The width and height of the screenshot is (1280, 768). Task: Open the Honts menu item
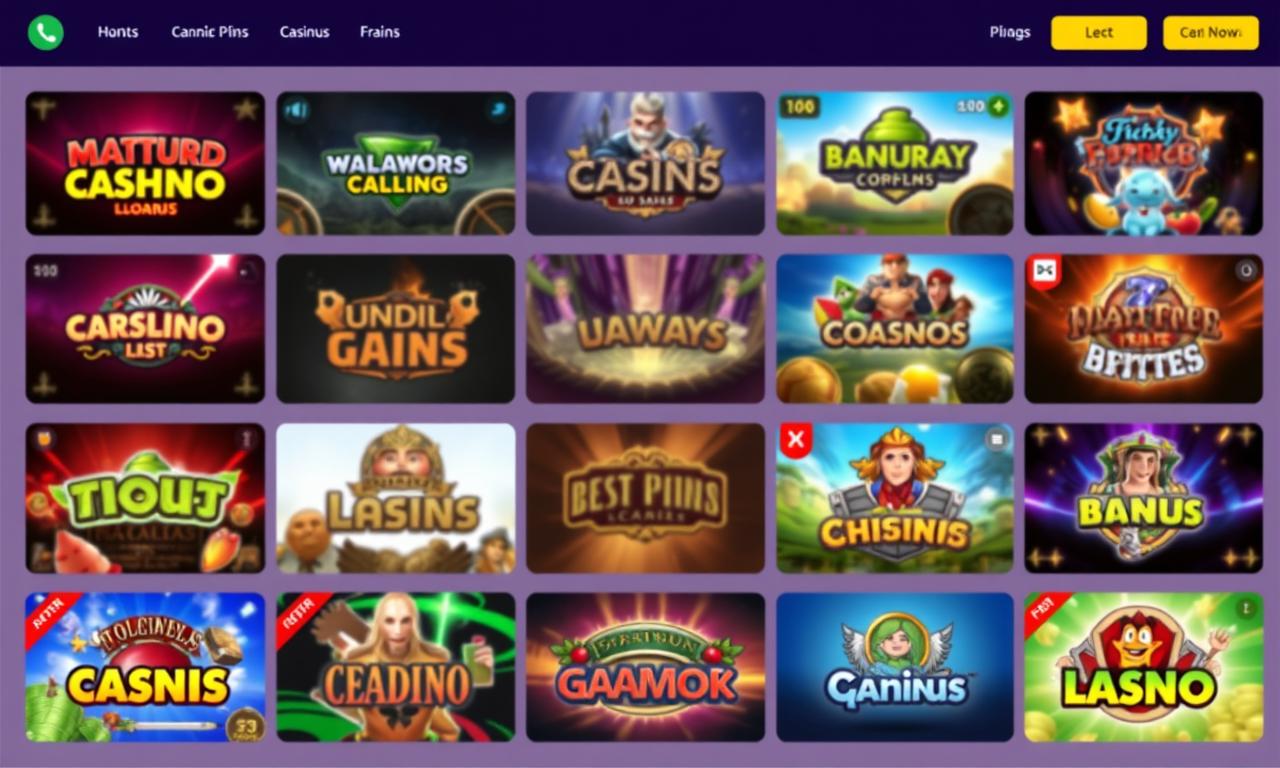(118, 32)
